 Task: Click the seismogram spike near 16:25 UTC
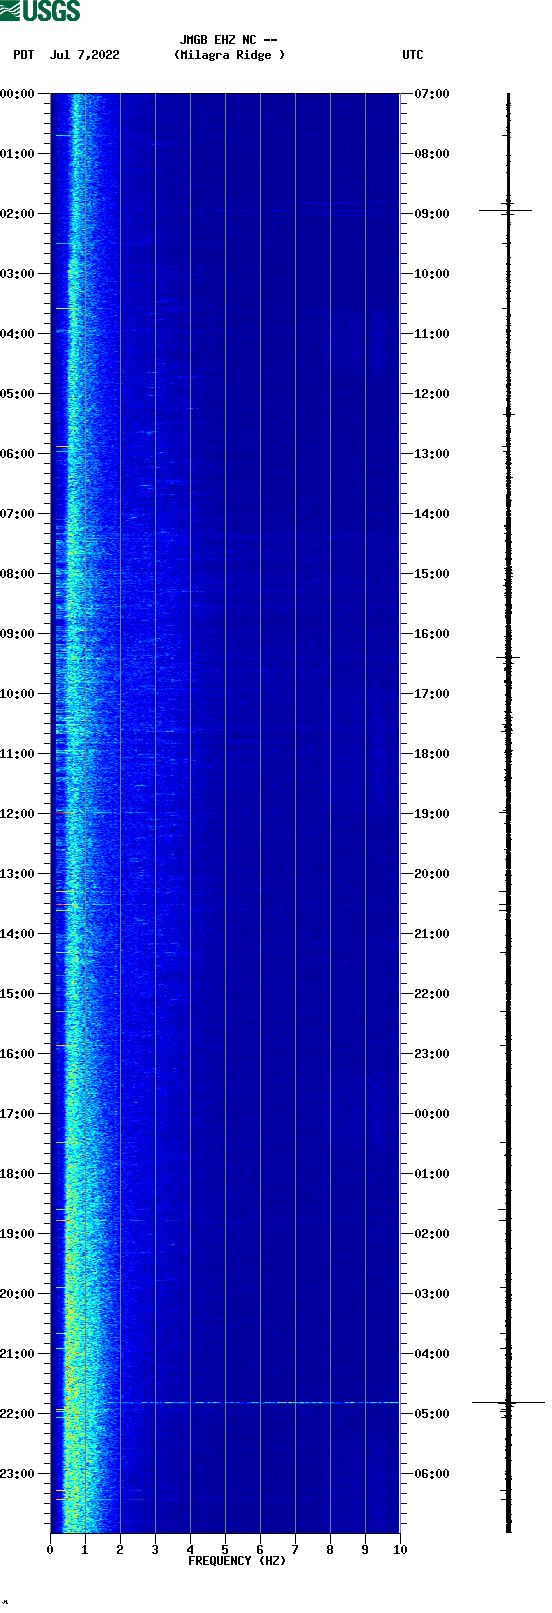[x=508, y=657]
